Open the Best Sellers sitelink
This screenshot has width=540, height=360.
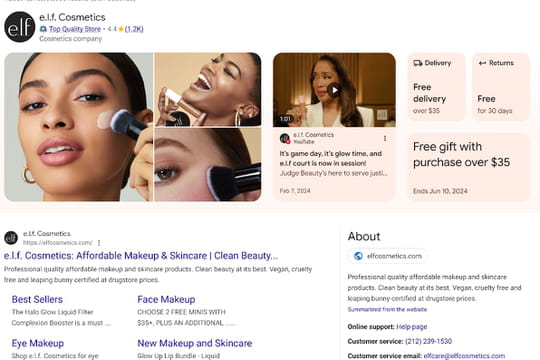(x=37, y=299)
